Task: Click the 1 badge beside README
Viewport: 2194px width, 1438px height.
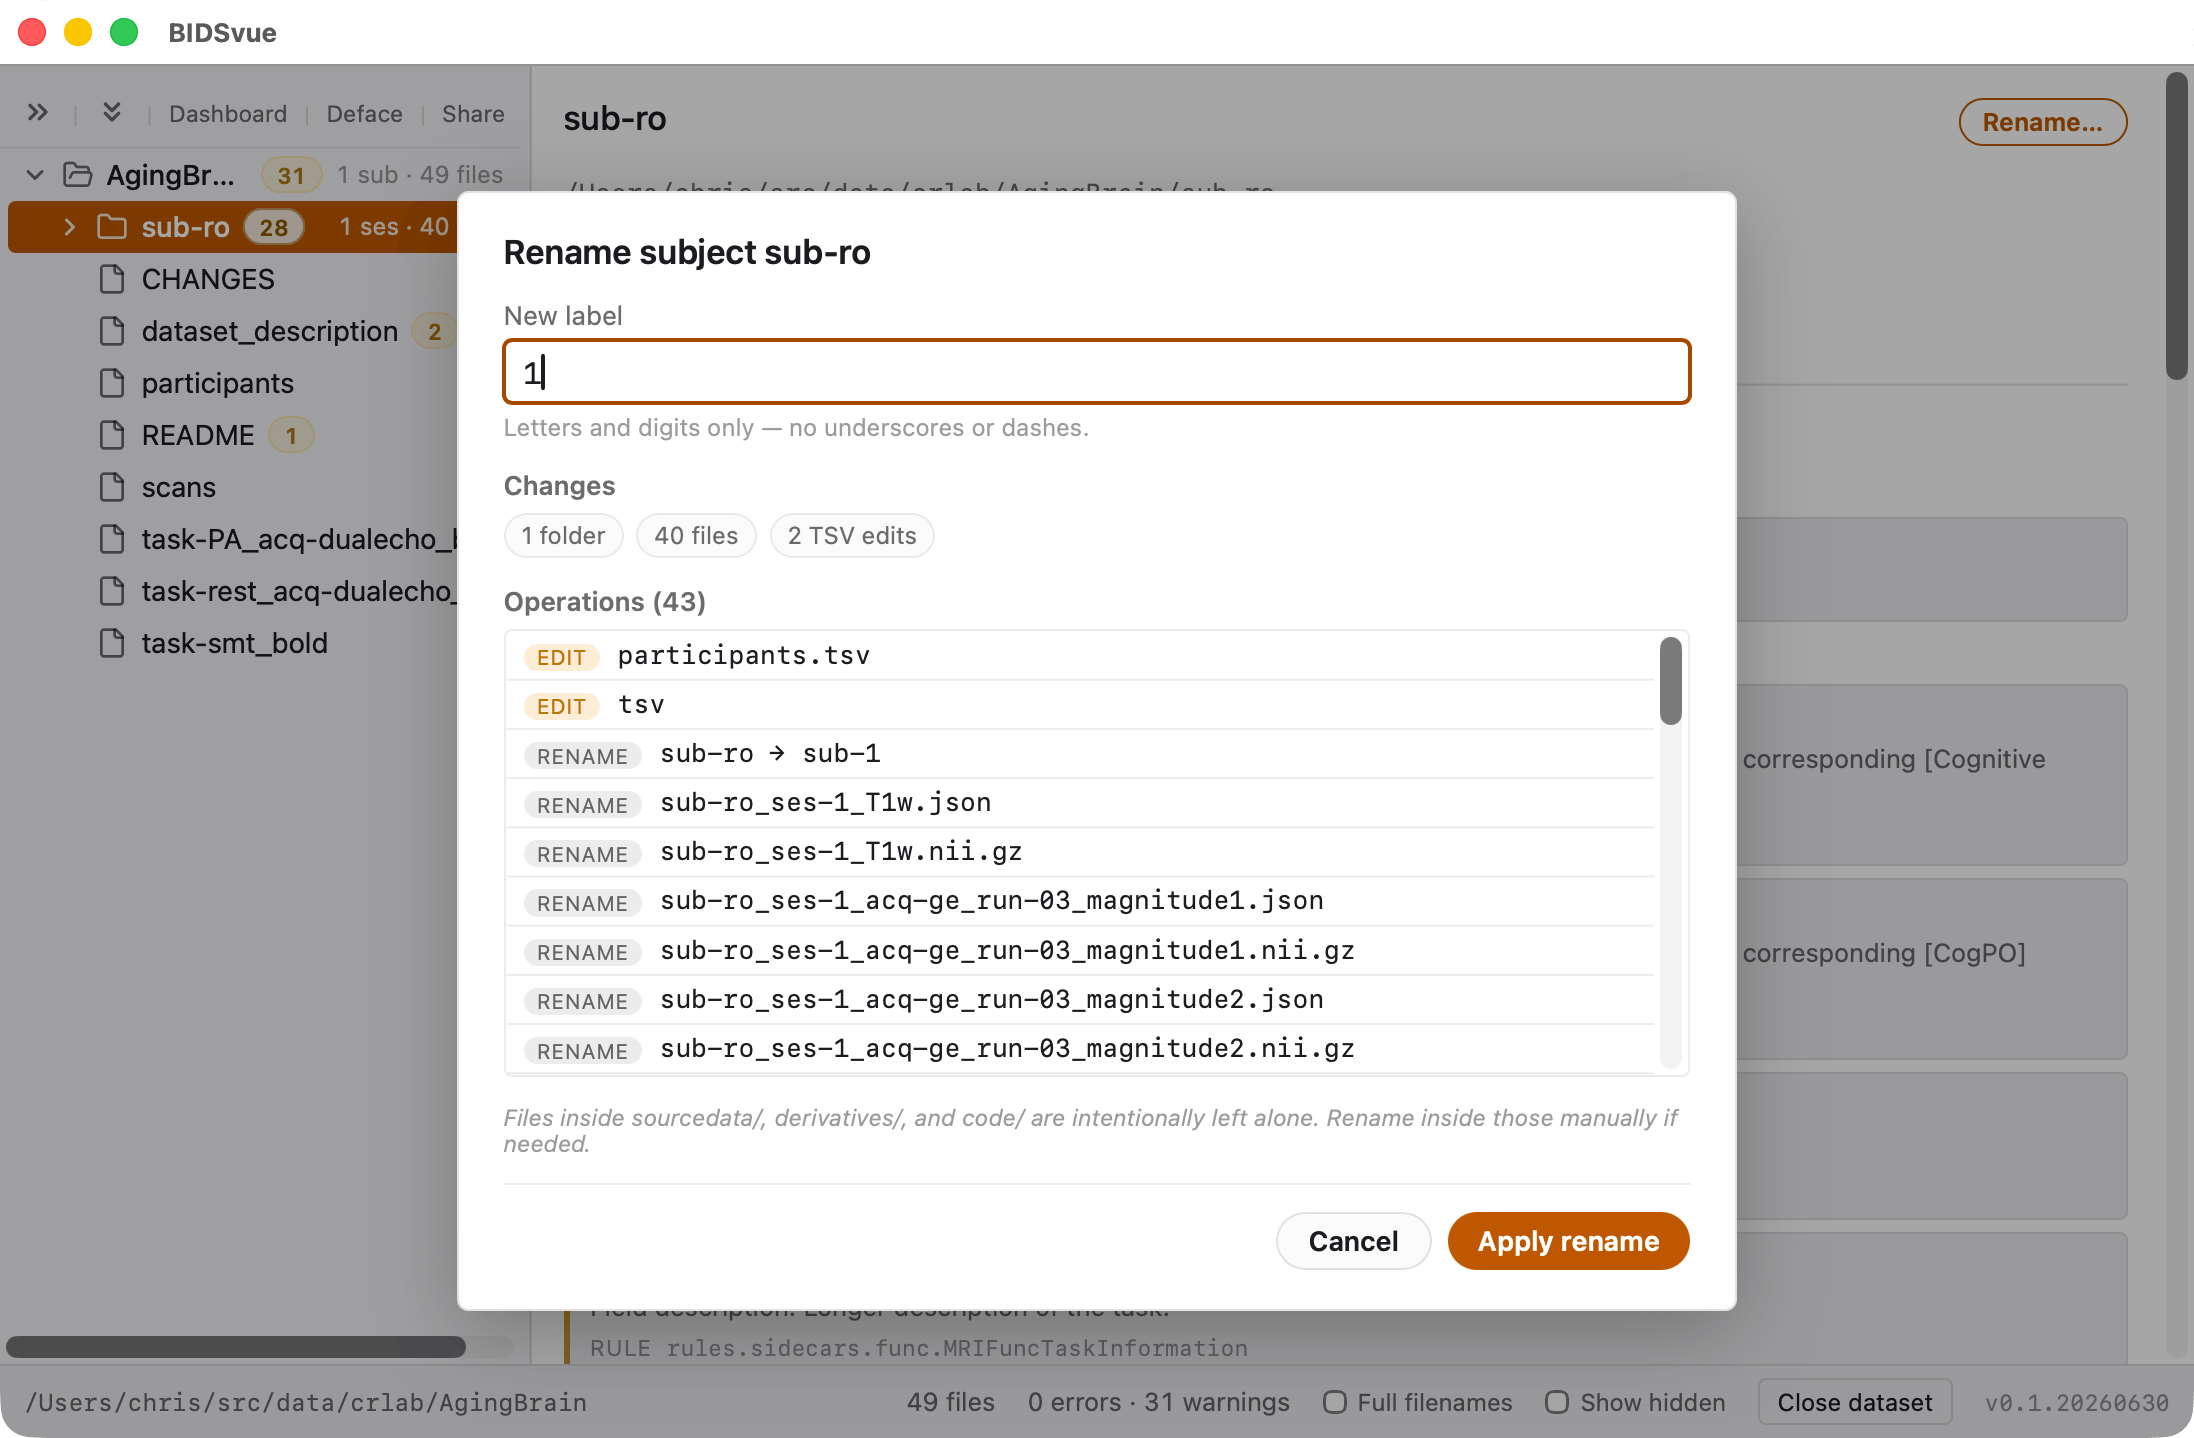Action: point(291,435)
